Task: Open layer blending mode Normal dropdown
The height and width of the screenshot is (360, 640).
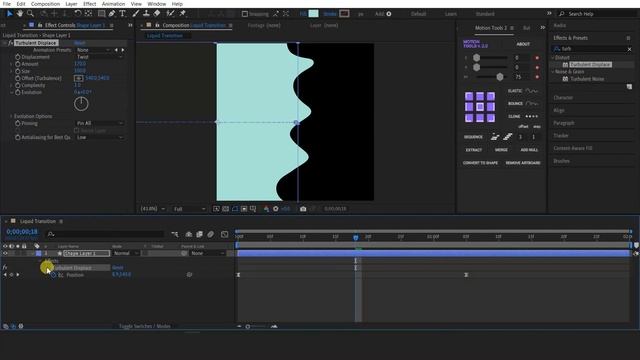Action: (126, 253)
